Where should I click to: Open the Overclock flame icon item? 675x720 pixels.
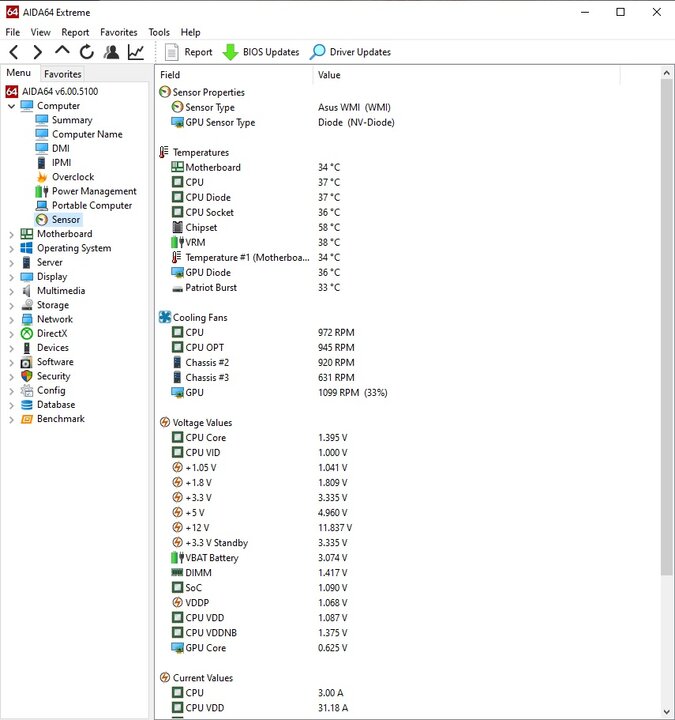pos(42,177)
